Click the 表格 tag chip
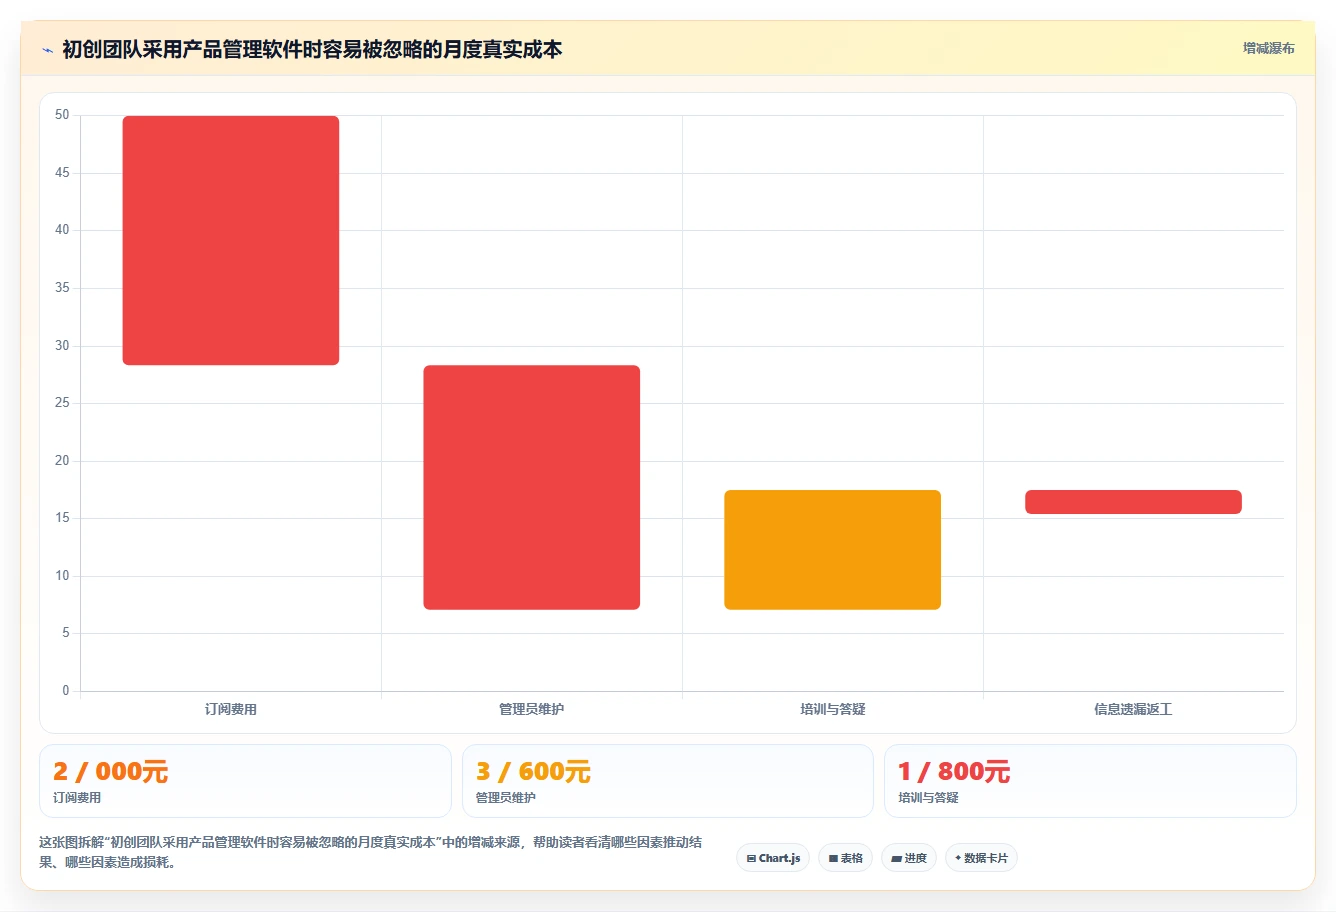Viewport: 1336px width, 912px height. coord(845,858)
